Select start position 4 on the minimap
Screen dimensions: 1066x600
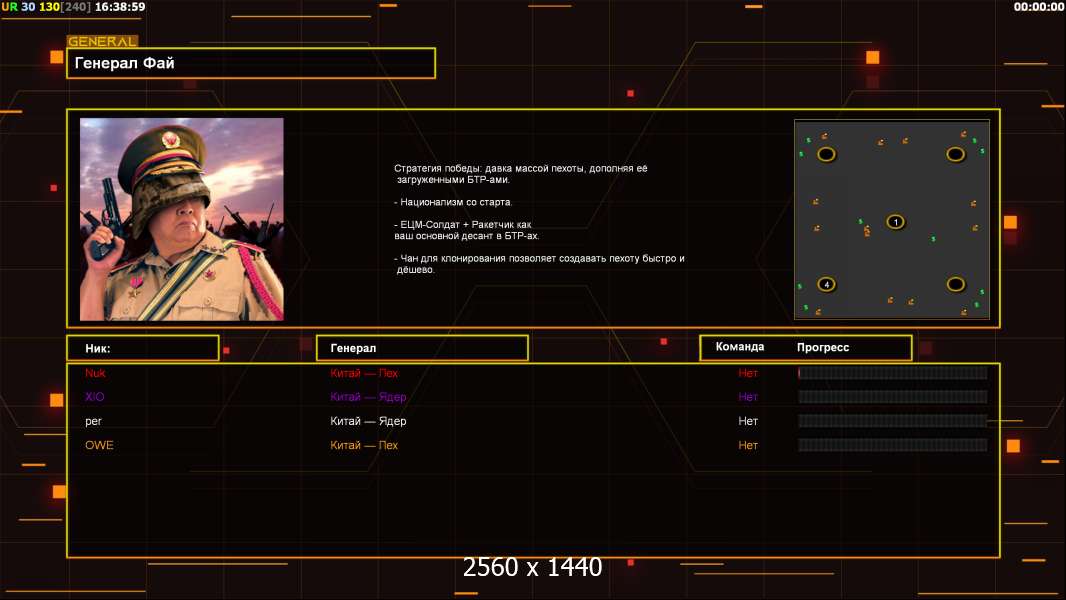[x=826, y=284]
